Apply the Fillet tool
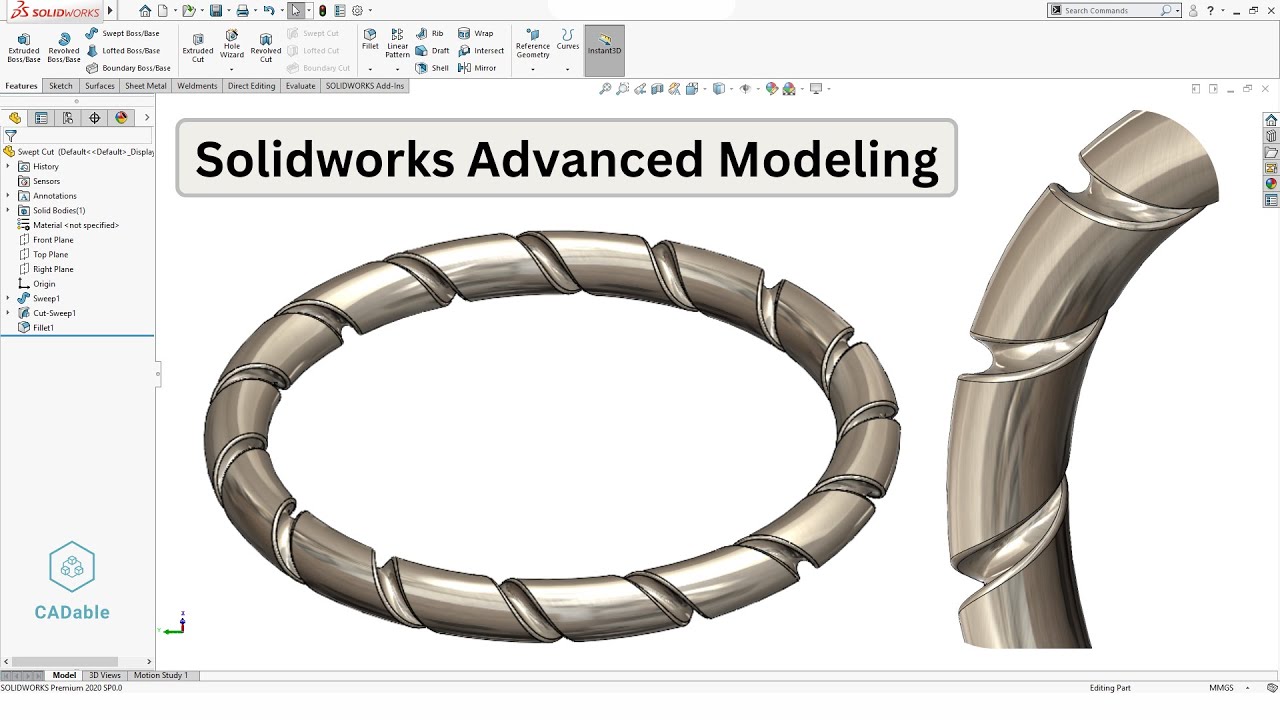Viewport: 1280px width, 720px height. [370, 40]
